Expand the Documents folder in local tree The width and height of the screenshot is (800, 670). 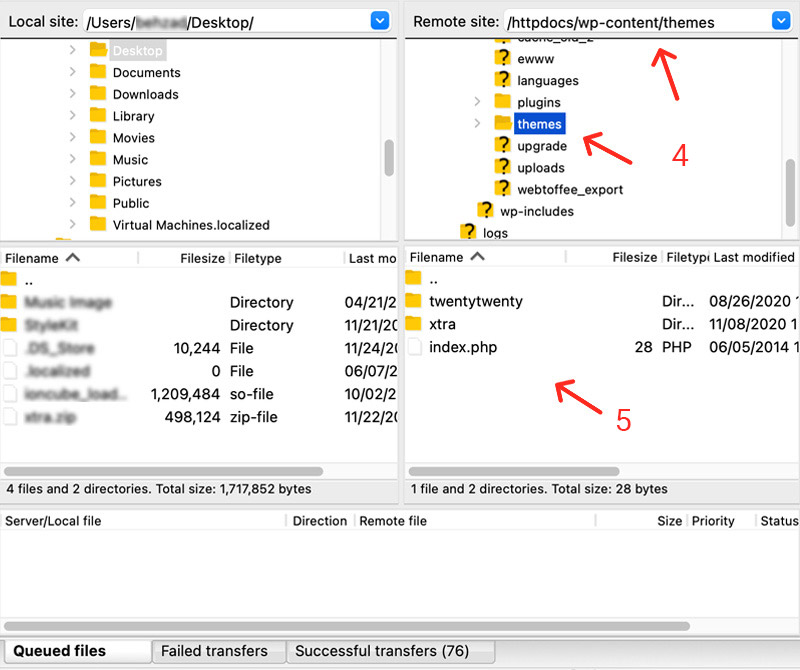point(72,72)
